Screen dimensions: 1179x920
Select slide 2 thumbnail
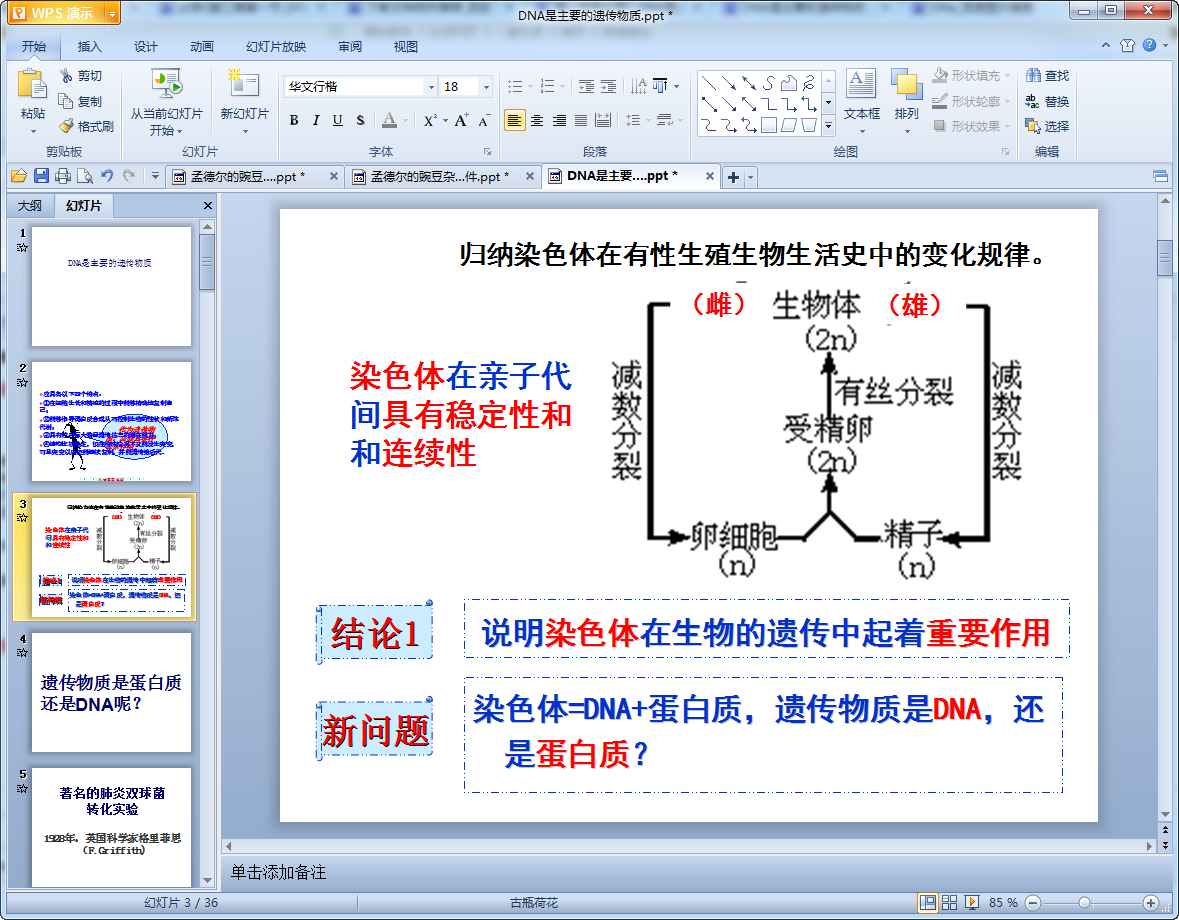(111, 422)
